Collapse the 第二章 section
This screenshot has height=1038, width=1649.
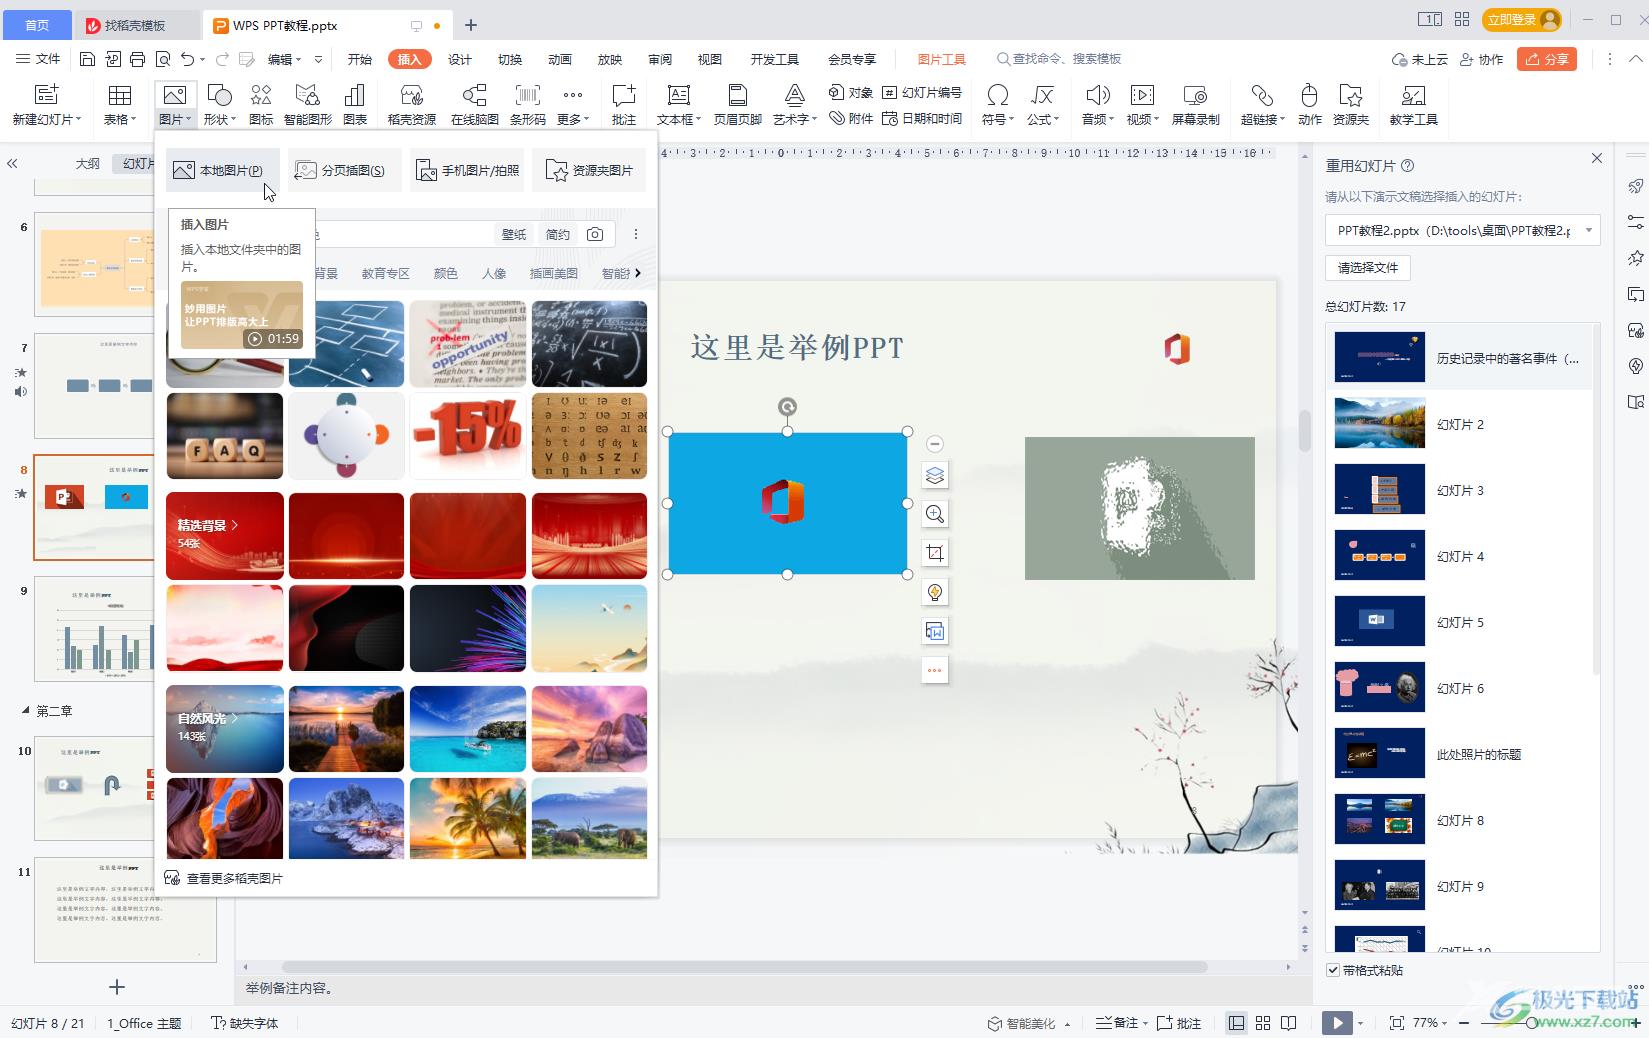26,711
